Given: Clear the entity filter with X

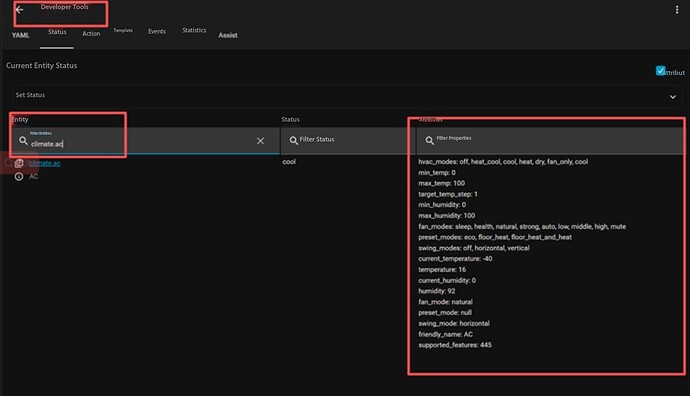Looking at the screenshot, I should coord(261,141).
